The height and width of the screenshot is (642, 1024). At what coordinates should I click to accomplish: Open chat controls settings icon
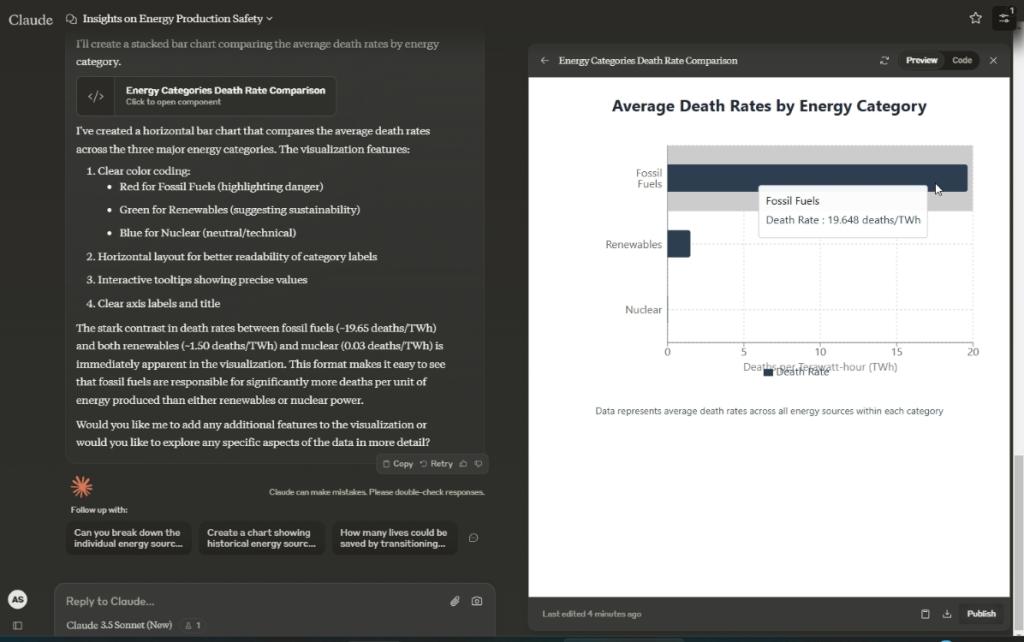(1004, 18)
